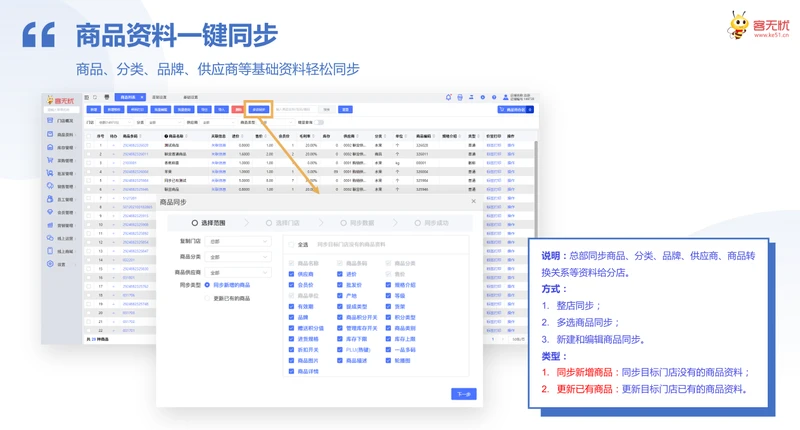Uncheck the 供应商 field checkbox

click(x=291, y=273)
